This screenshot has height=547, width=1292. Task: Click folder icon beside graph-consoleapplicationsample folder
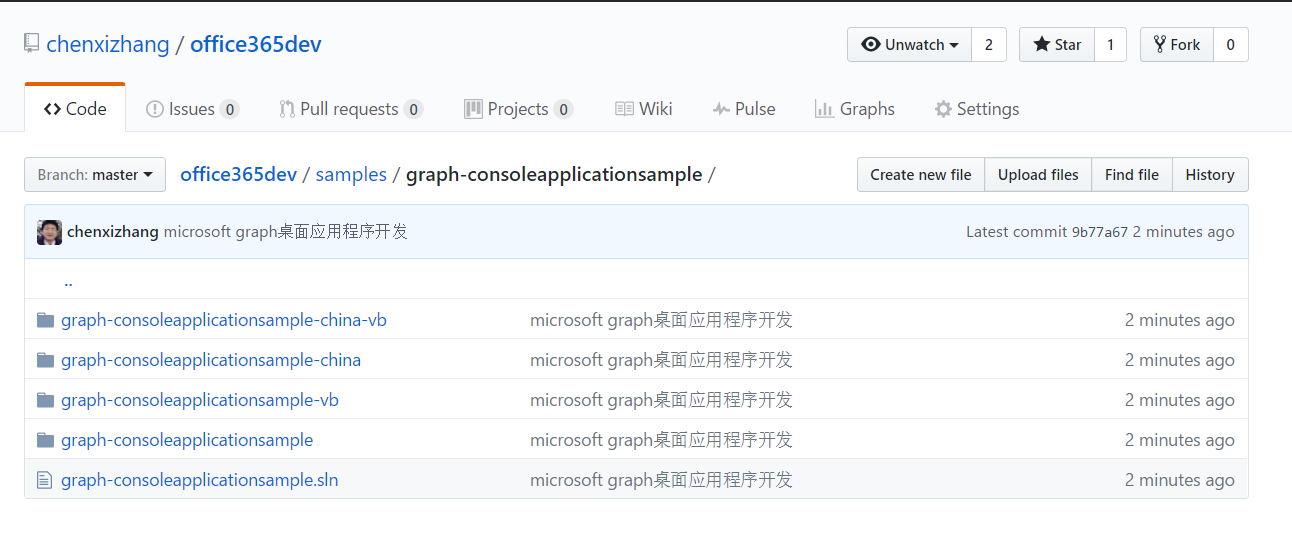pos(45,440)
